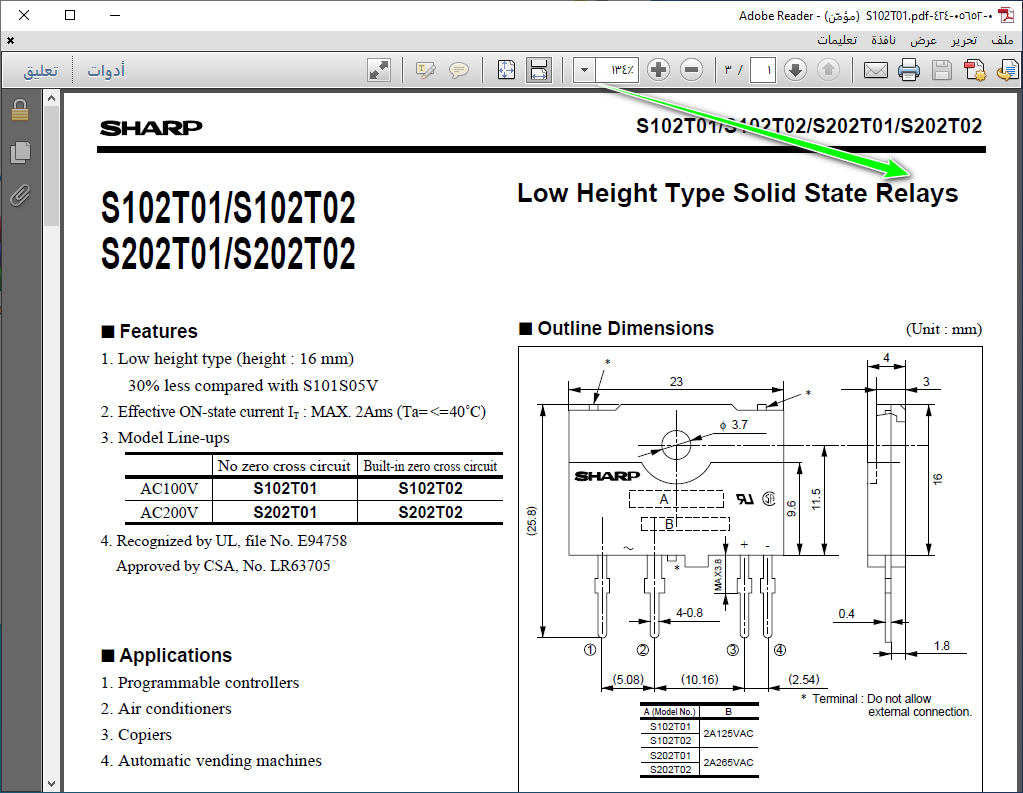Image resolution: width=1023 pixels, height=793 pixels.
Task: Open the تعليق (Comment) pane
Action: click(40, 70)
